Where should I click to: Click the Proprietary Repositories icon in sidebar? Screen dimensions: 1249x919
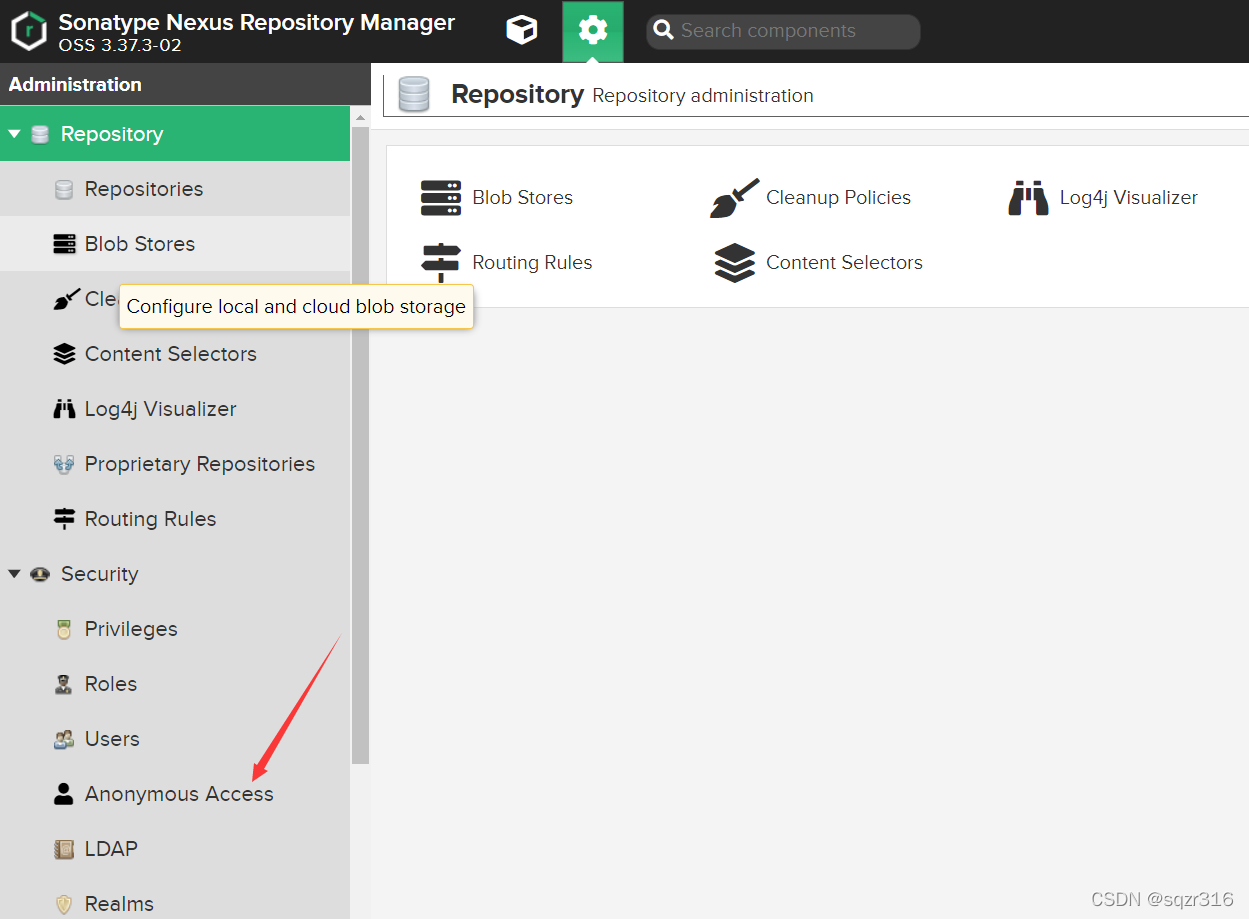pyautogui.click(x=64, y=464)
